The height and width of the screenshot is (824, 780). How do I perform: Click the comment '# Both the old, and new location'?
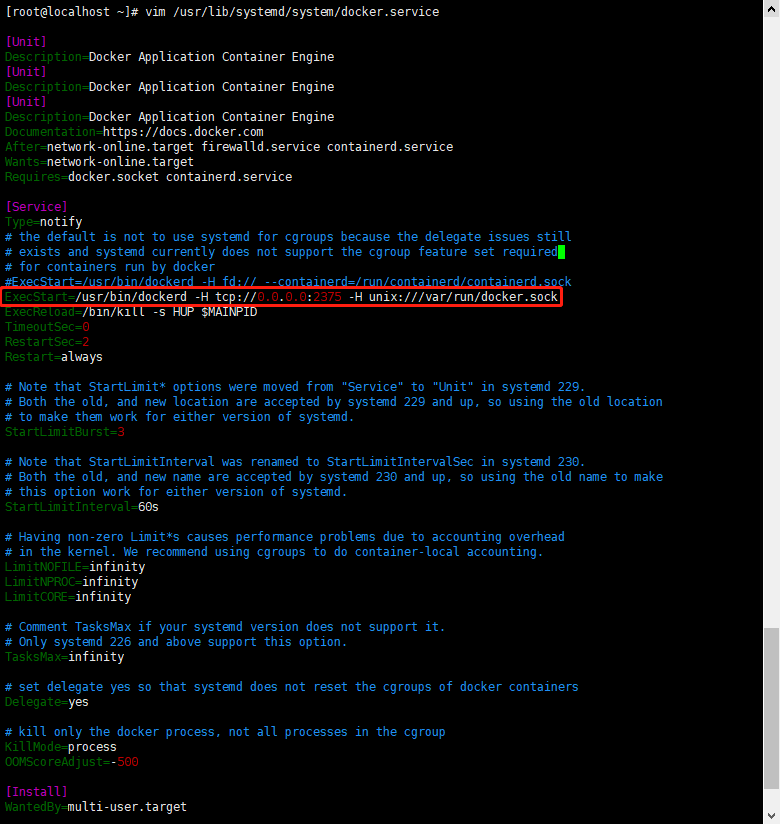[334, 402]
